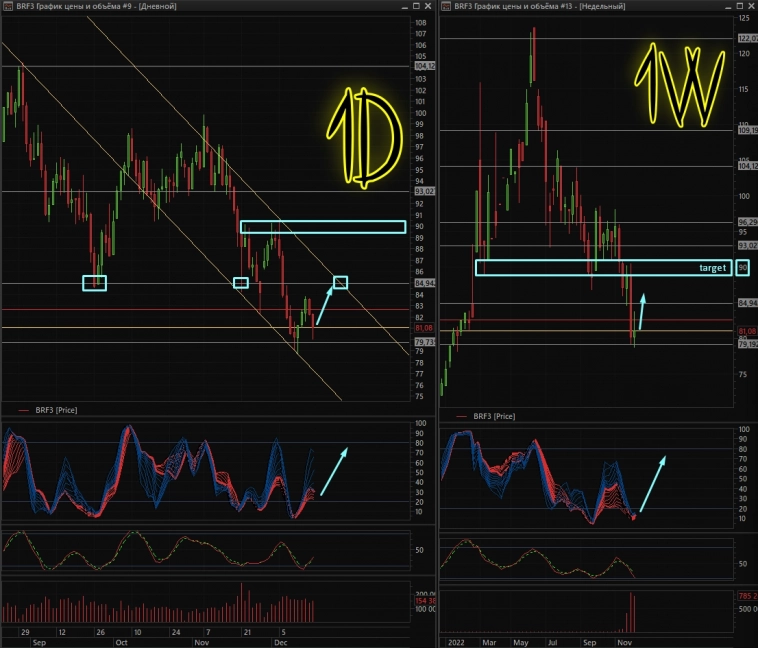Focus the daily chart title bar
Viewport: 758px width, 648px height.
[x=200, y=6]
